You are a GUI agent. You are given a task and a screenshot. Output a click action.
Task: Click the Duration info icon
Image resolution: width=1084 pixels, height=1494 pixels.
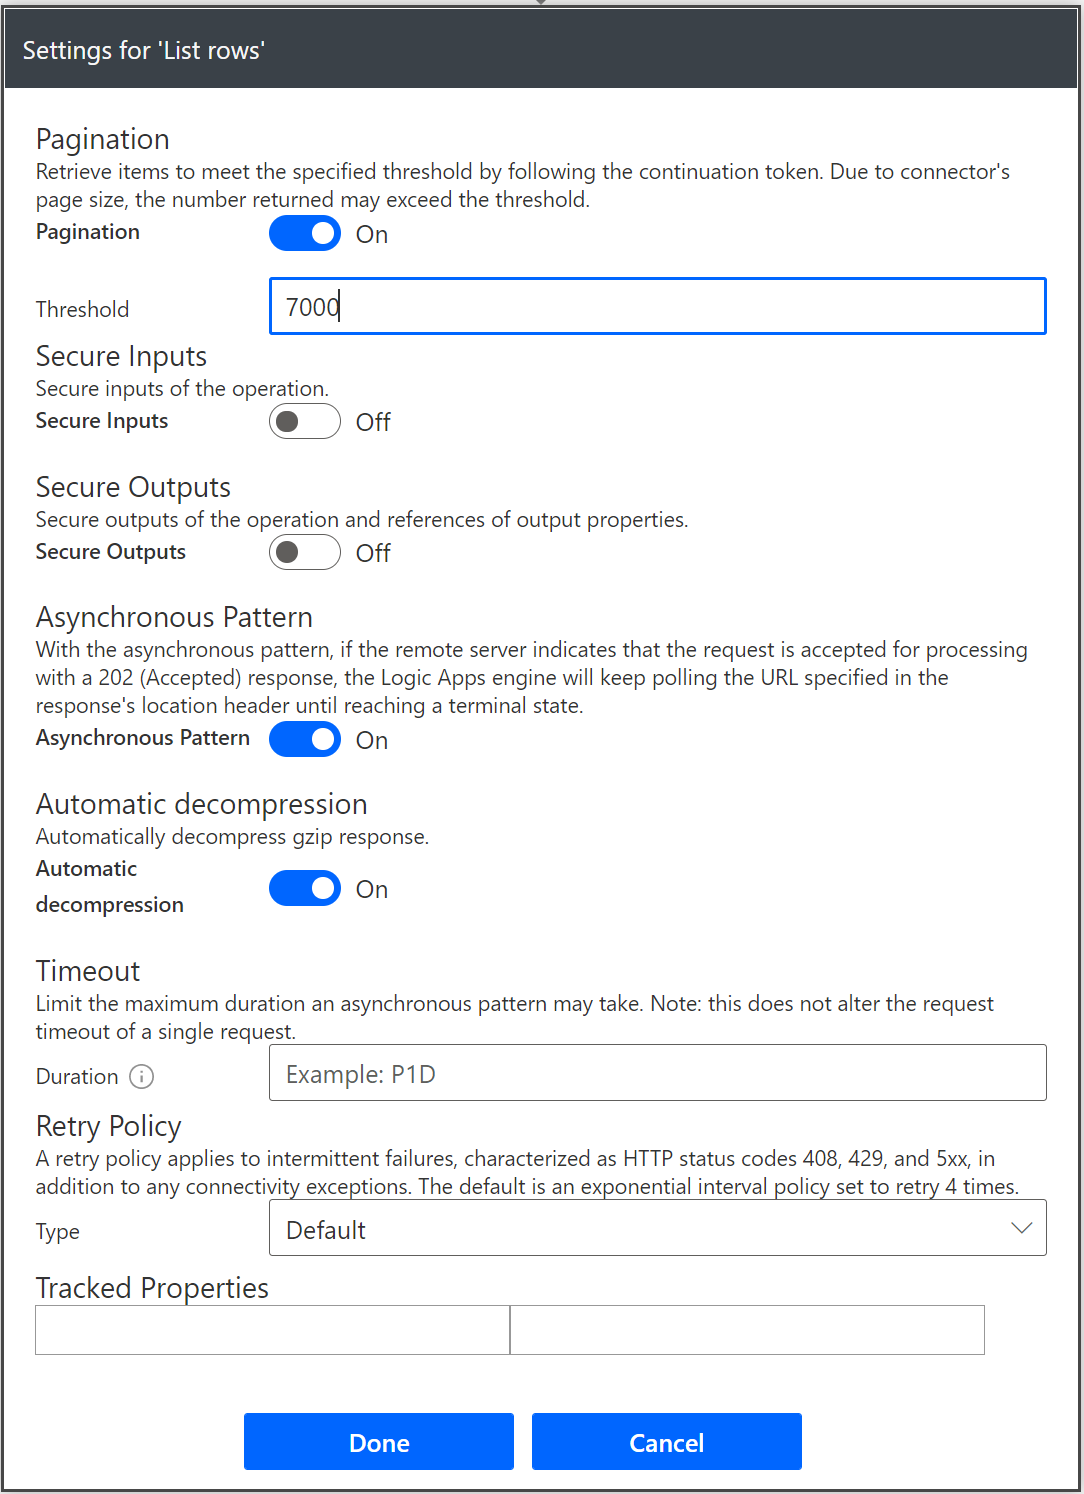(142, 1076)
